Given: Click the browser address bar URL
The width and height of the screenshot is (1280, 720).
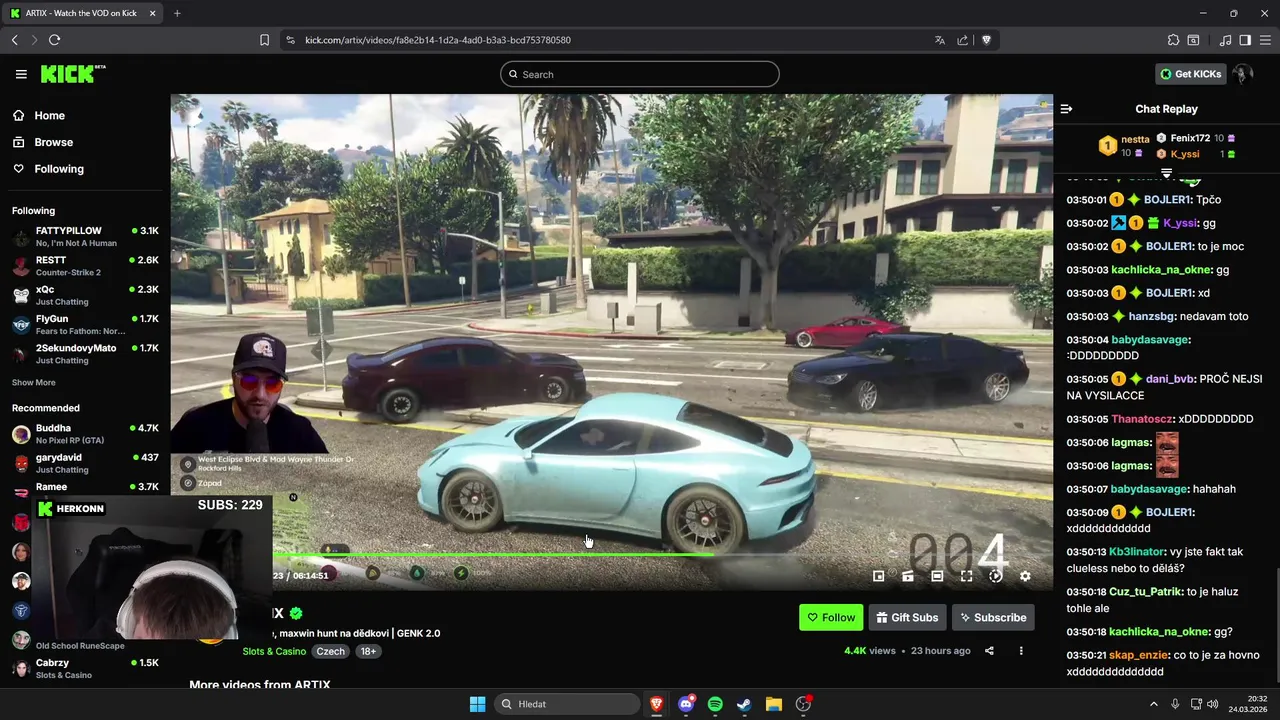Looking at the screenshot, I should point(438,40).
